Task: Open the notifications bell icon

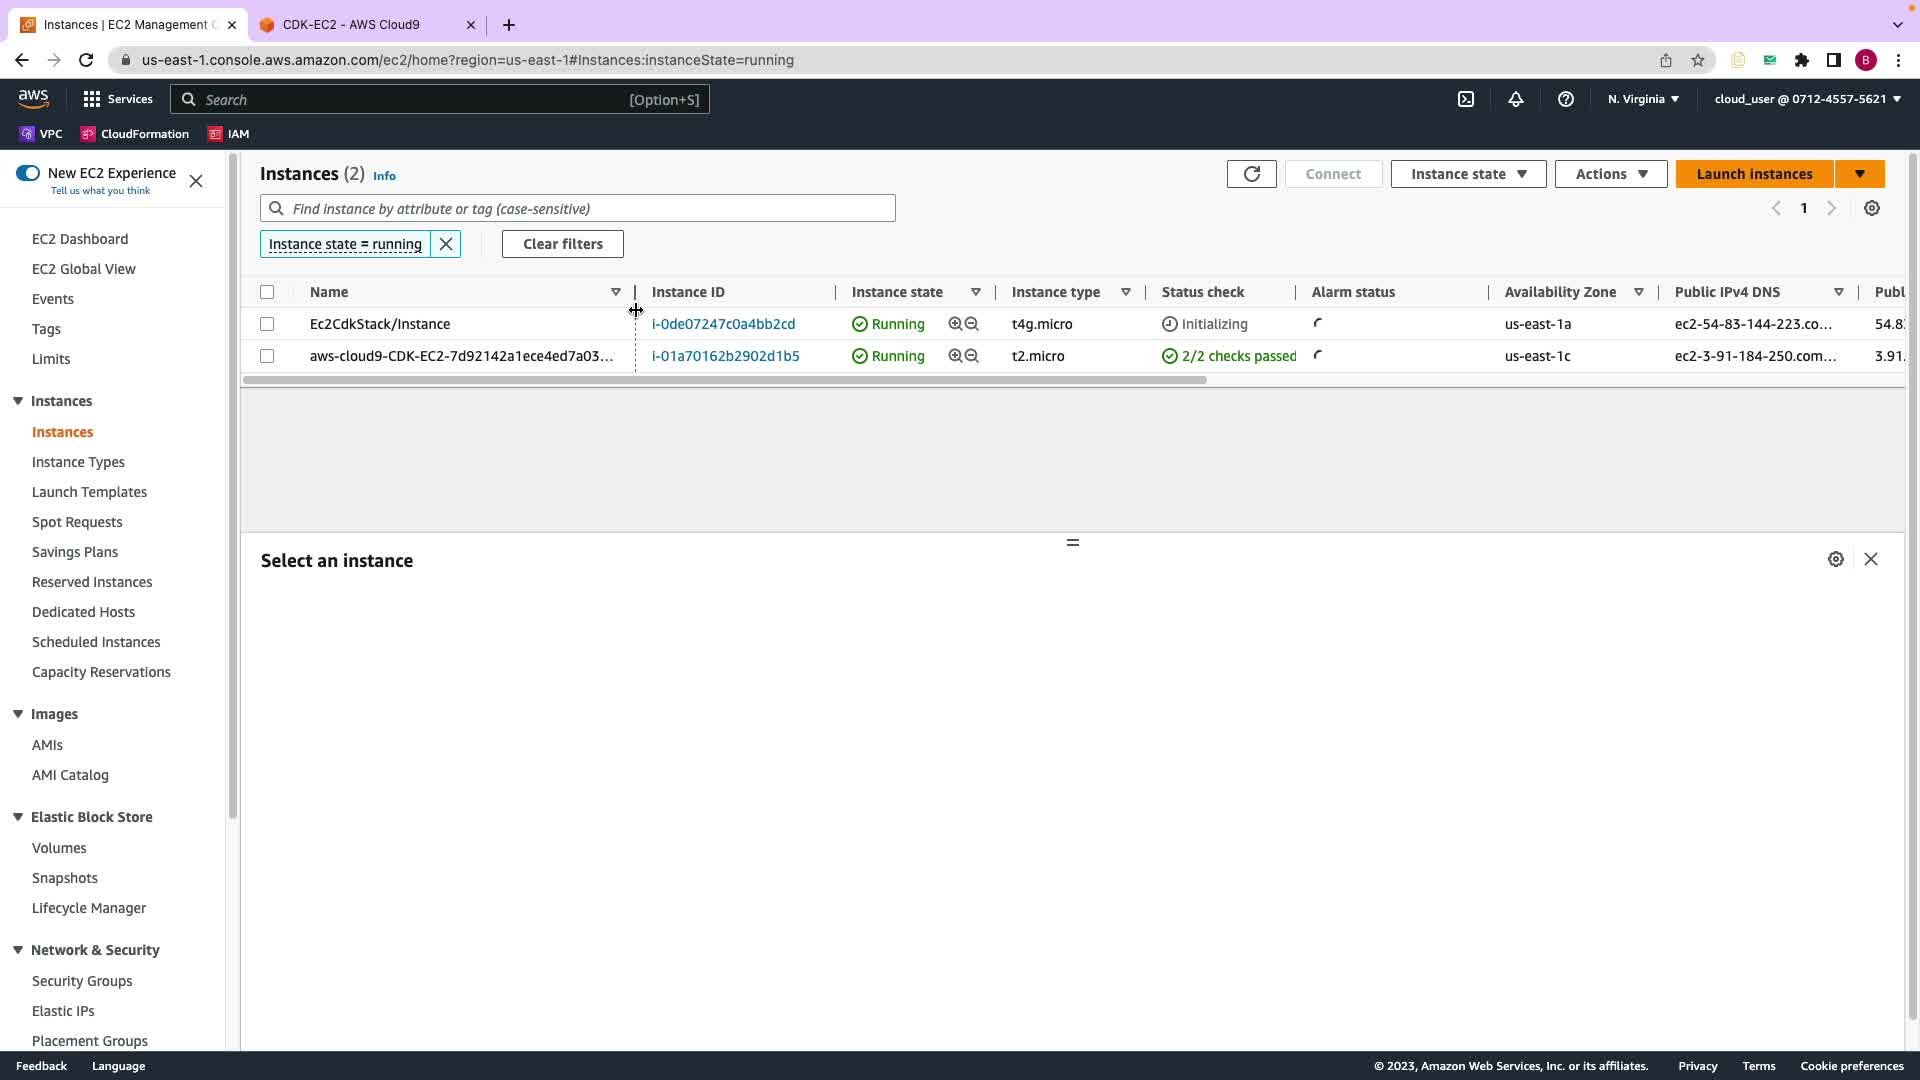Action: [x=1516, y=99]
